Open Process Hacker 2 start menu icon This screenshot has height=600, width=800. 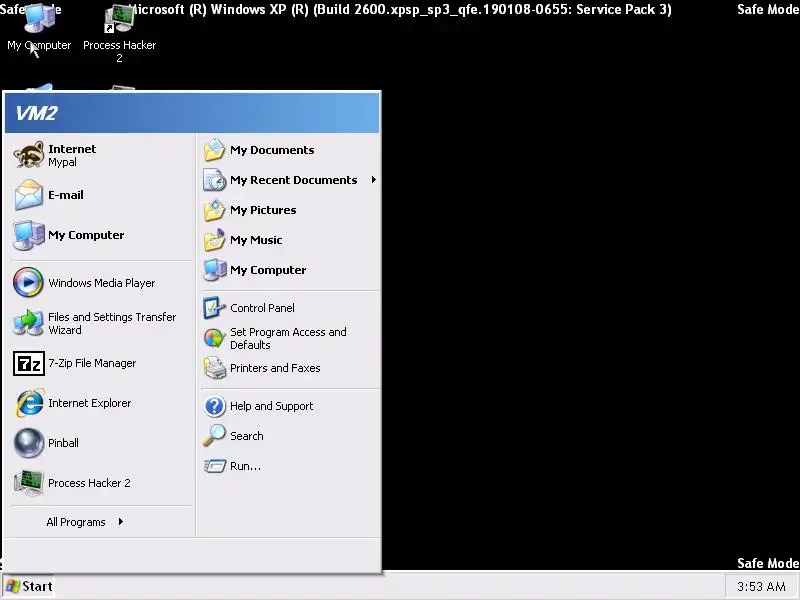coord(29,483)
